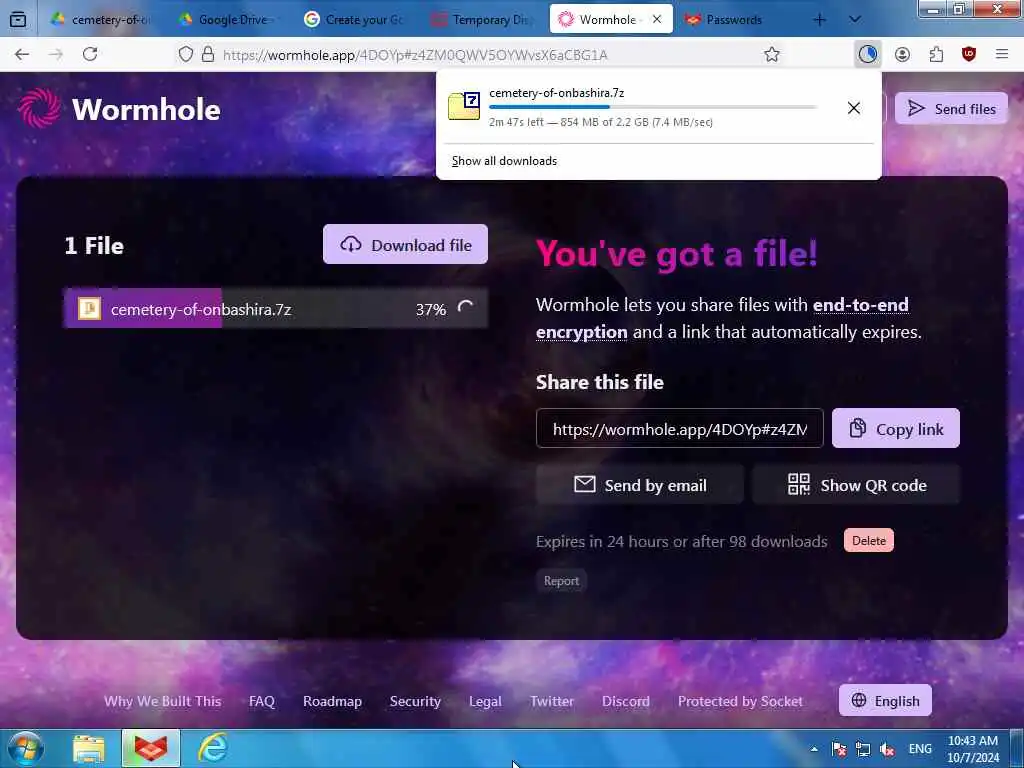Click the red Delete button
The width and height of the screenshot is (1024, 768).
[x=869, y=541]
